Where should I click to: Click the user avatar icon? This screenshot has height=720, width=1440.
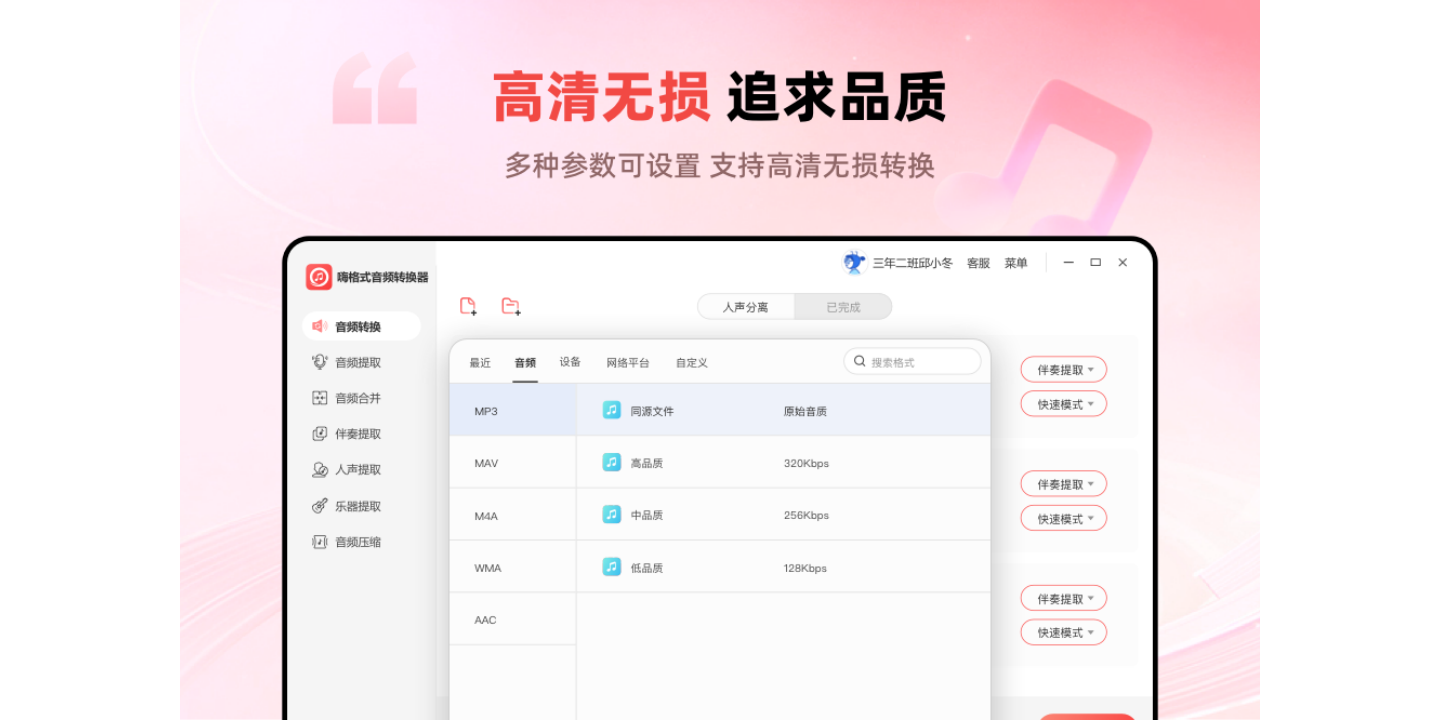(854, 263)
